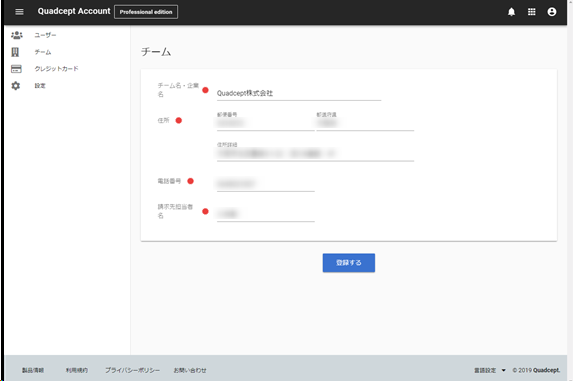Click the blue 登録する button
573x381 pixels.
pos(349,263)
